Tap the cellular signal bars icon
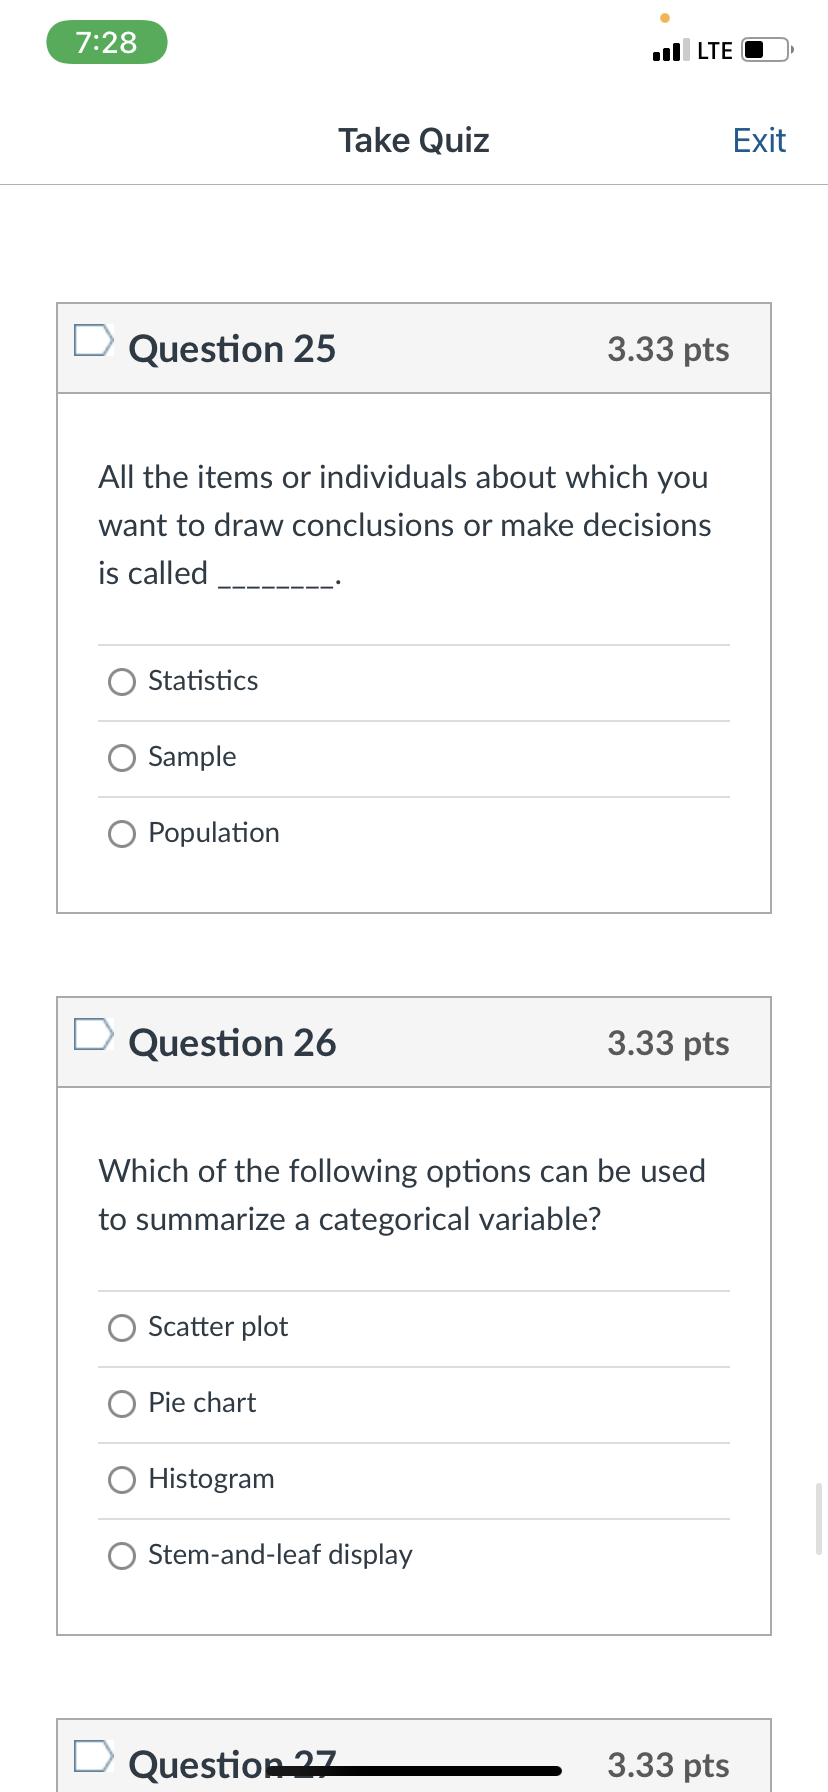This screenshot has width=828, height=1792. 670,51
